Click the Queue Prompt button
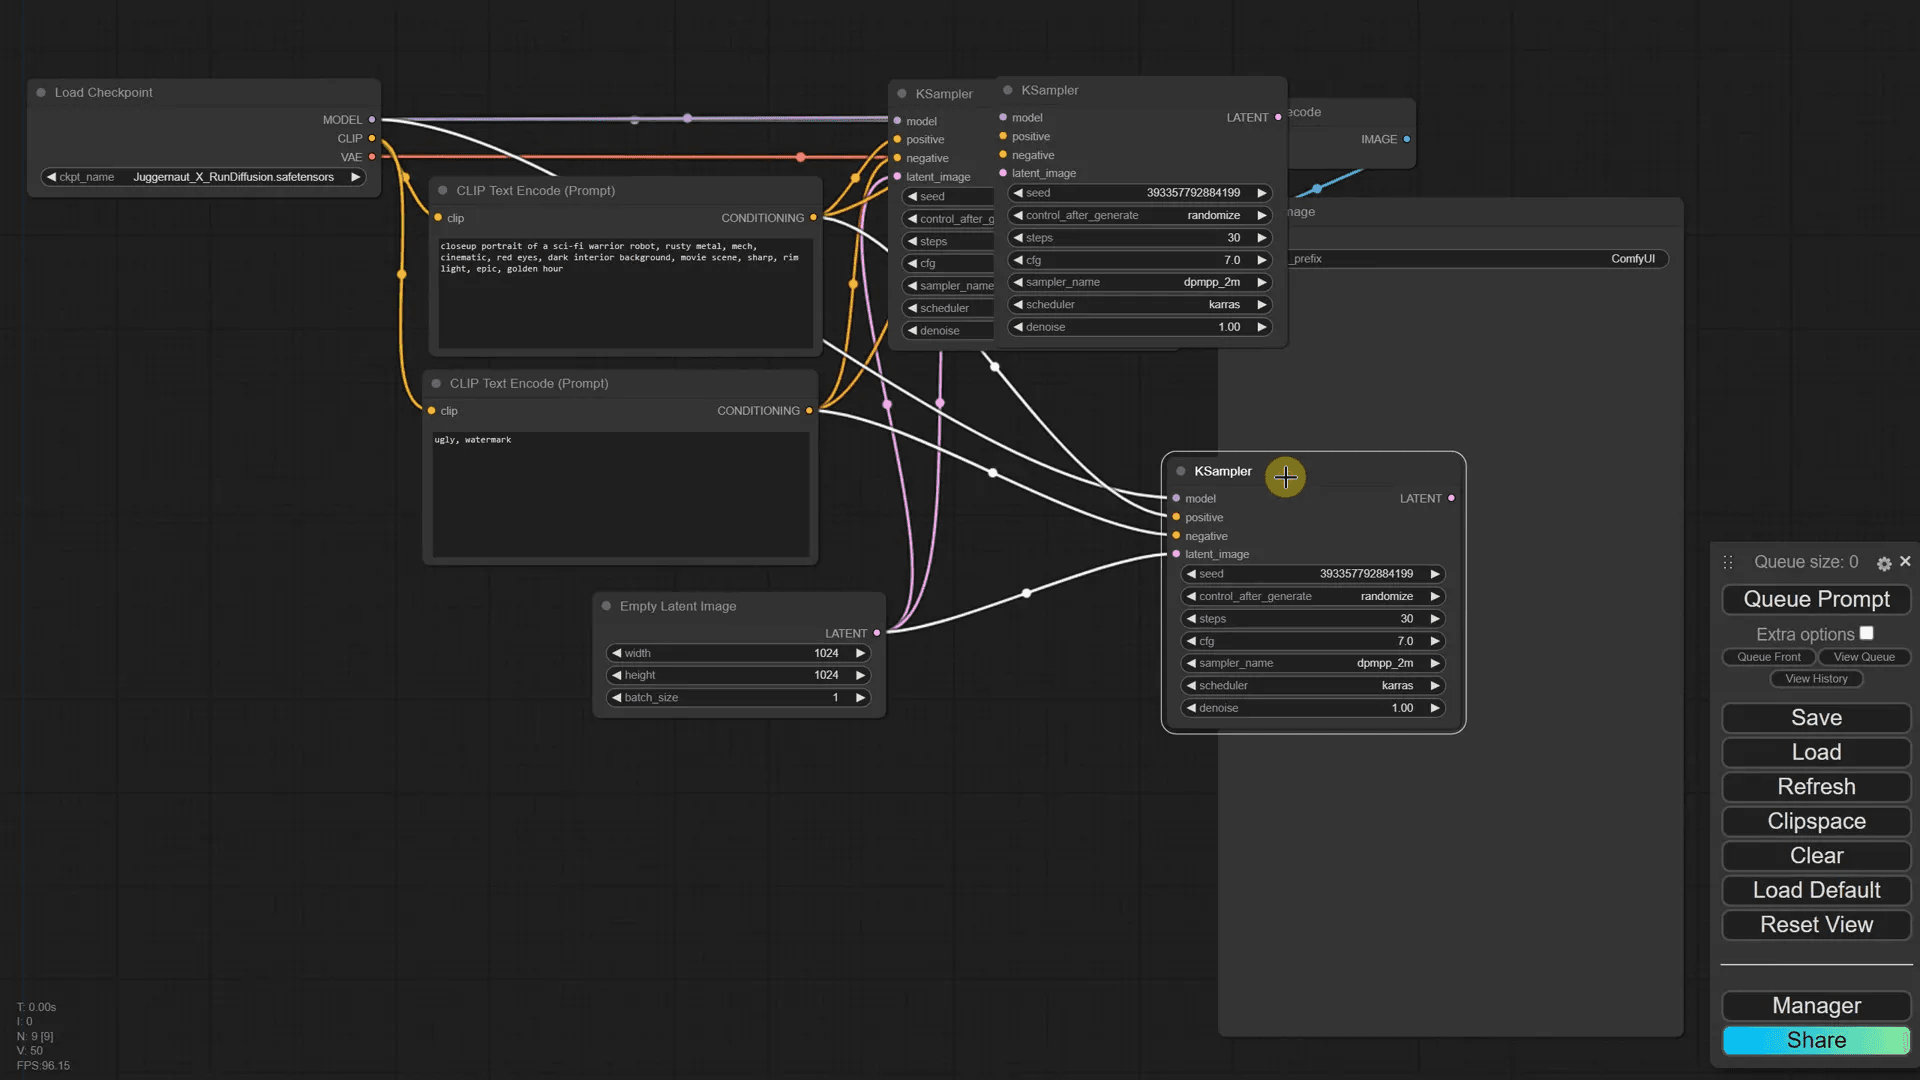The height and width of the screenshot is (1080, 1920). (1816, 599)
